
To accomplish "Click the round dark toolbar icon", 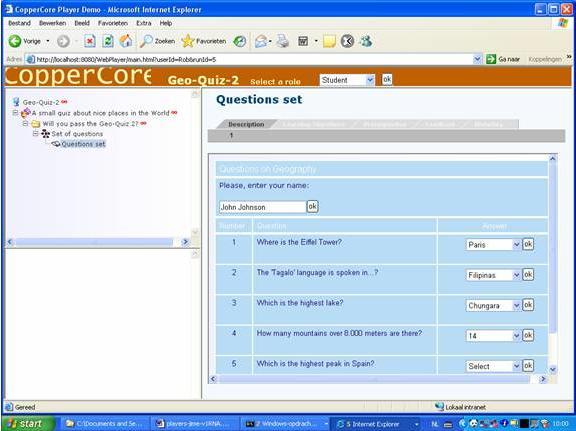I will (x=347, y=41).
